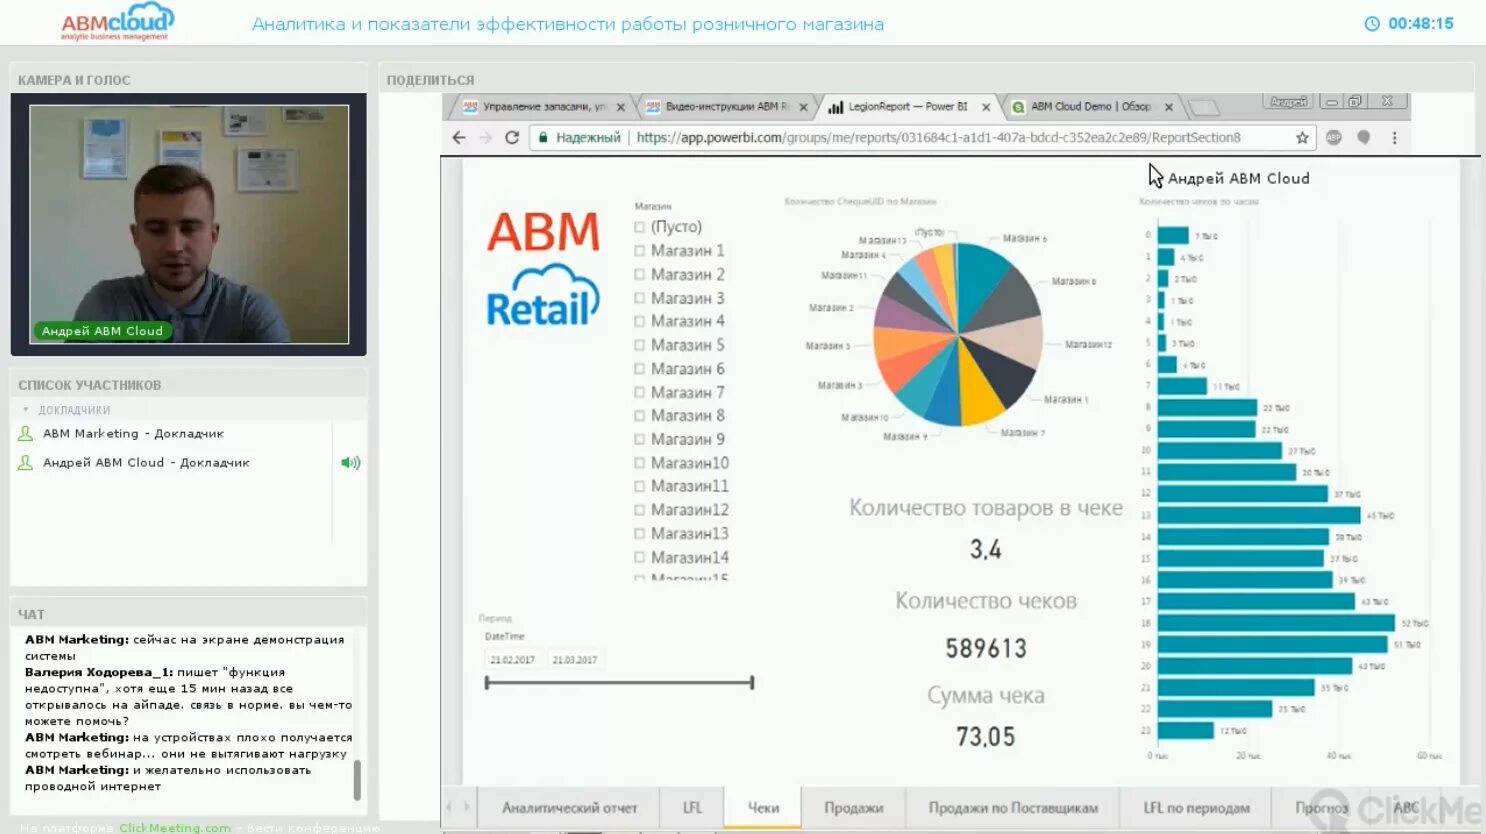Viewport: 1486px width, 834px height.
Task: Check the (Пусто) filter checkbox
Action: coord(640,227)
